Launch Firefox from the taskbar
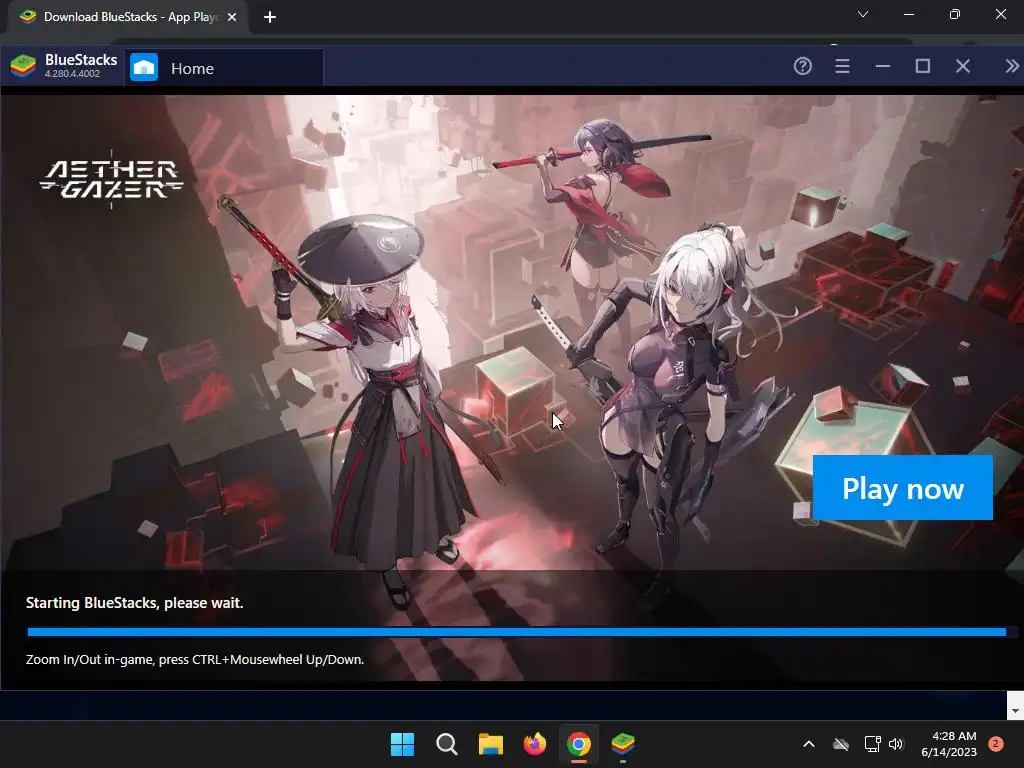Screen dimensions: 1024x768 click(x=535, y=744)
